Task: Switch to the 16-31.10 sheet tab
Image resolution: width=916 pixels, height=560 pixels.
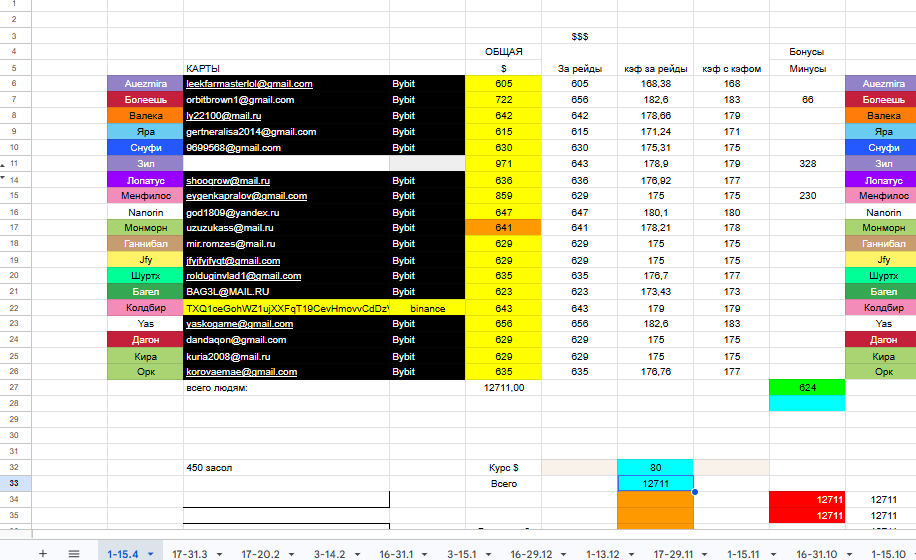Action: click(817, 554)
